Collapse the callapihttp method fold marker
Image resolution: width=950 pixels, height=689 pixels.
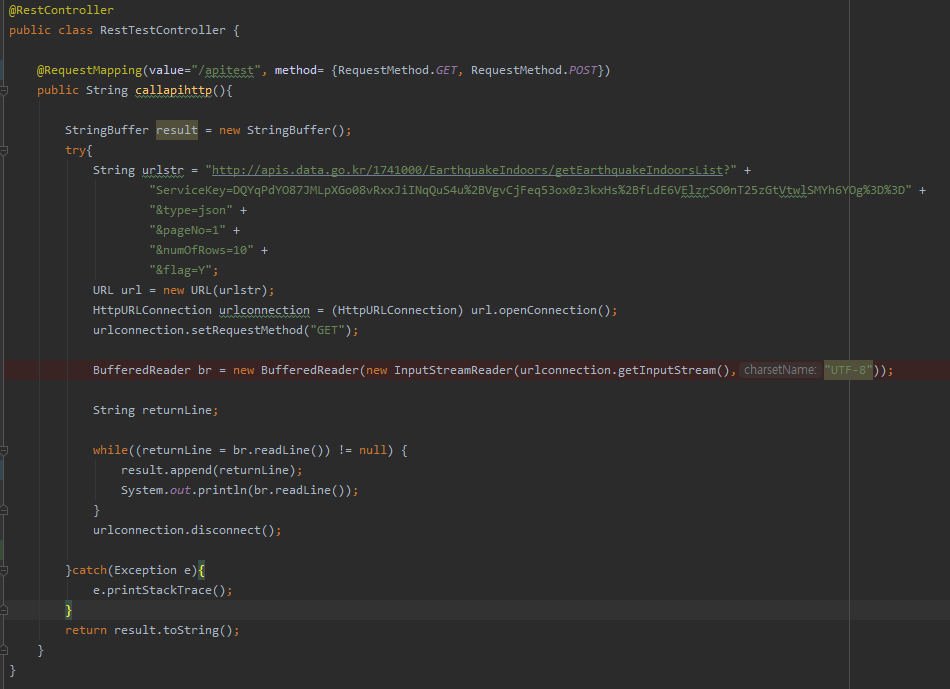[x=4, y=90]
